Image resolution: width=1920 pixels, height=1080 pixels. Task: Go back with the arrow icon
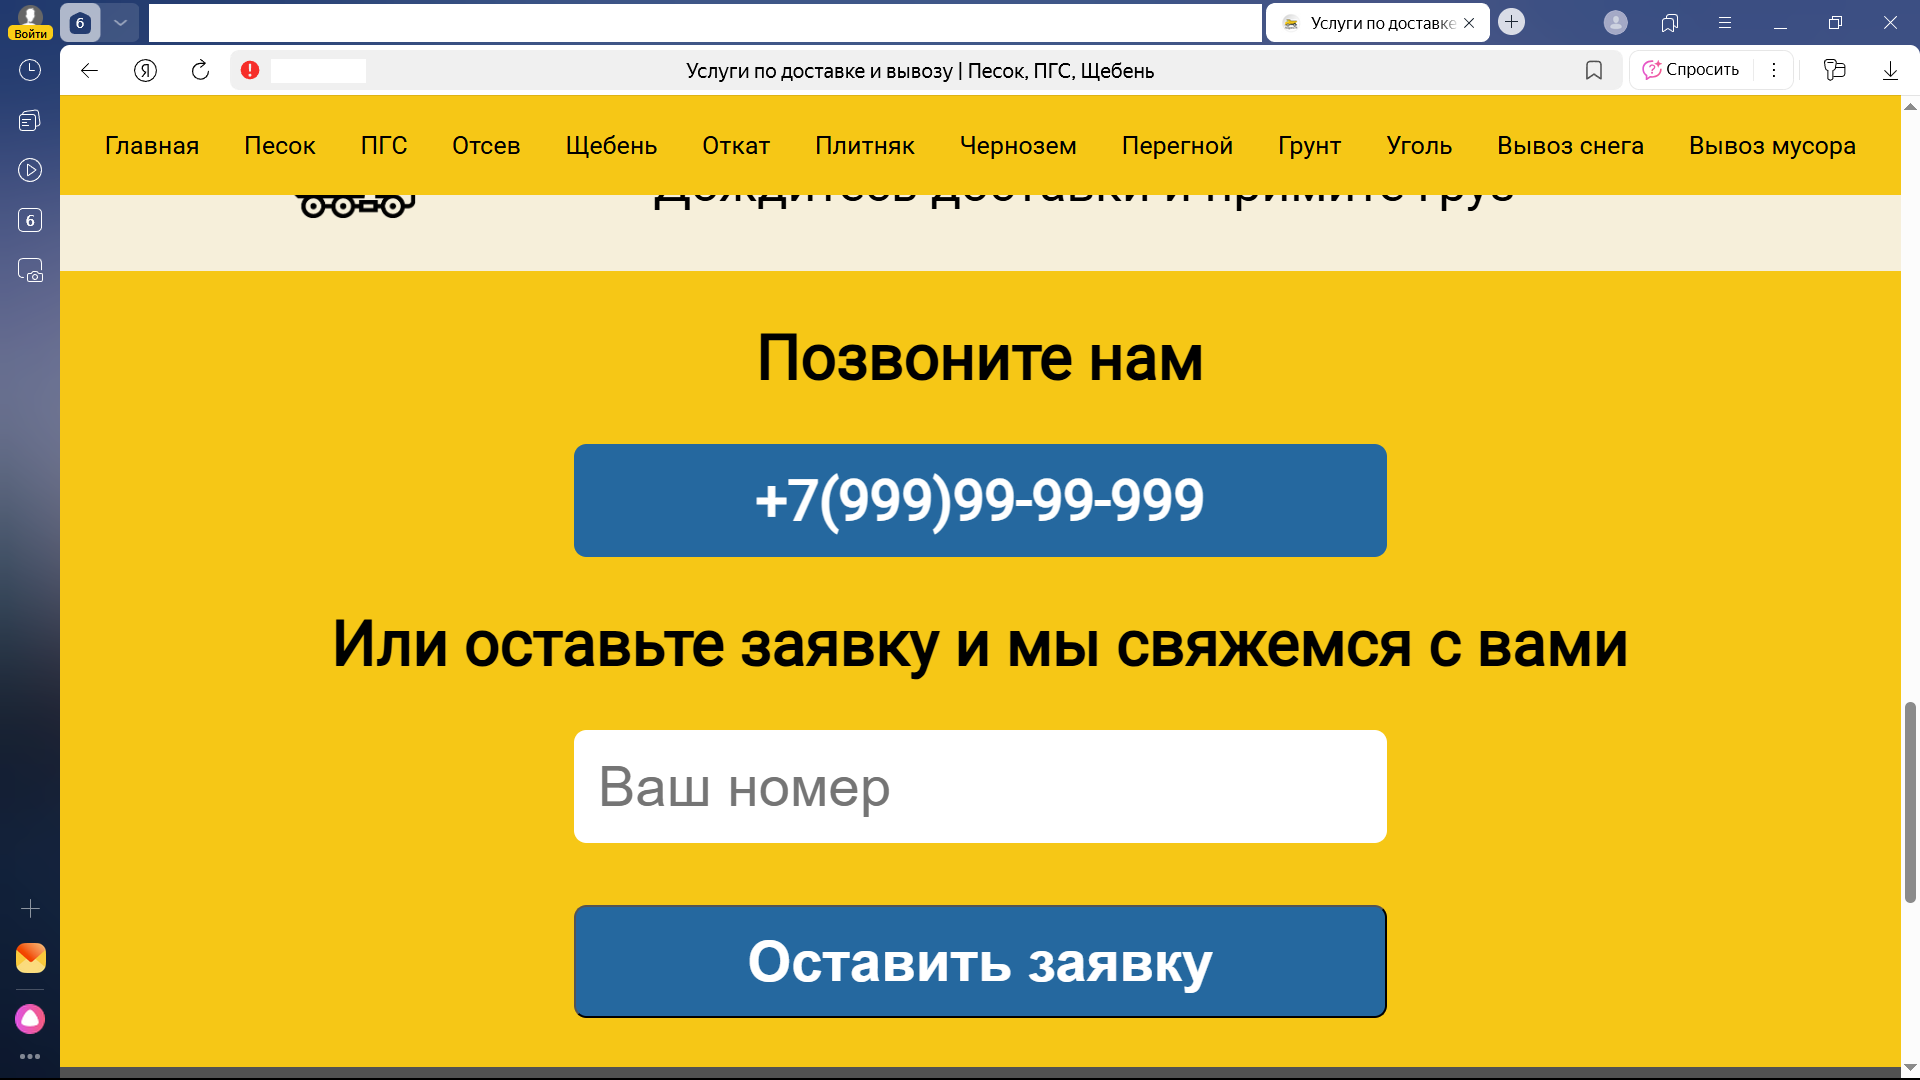[x=89, y=70]
